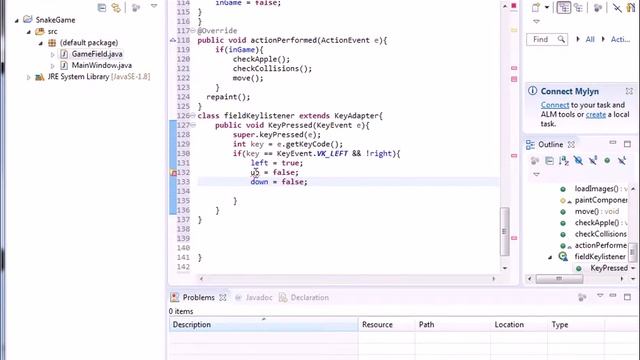The image size is (640, 360).
Task: Click the create local task link
Action: point(596,115)
